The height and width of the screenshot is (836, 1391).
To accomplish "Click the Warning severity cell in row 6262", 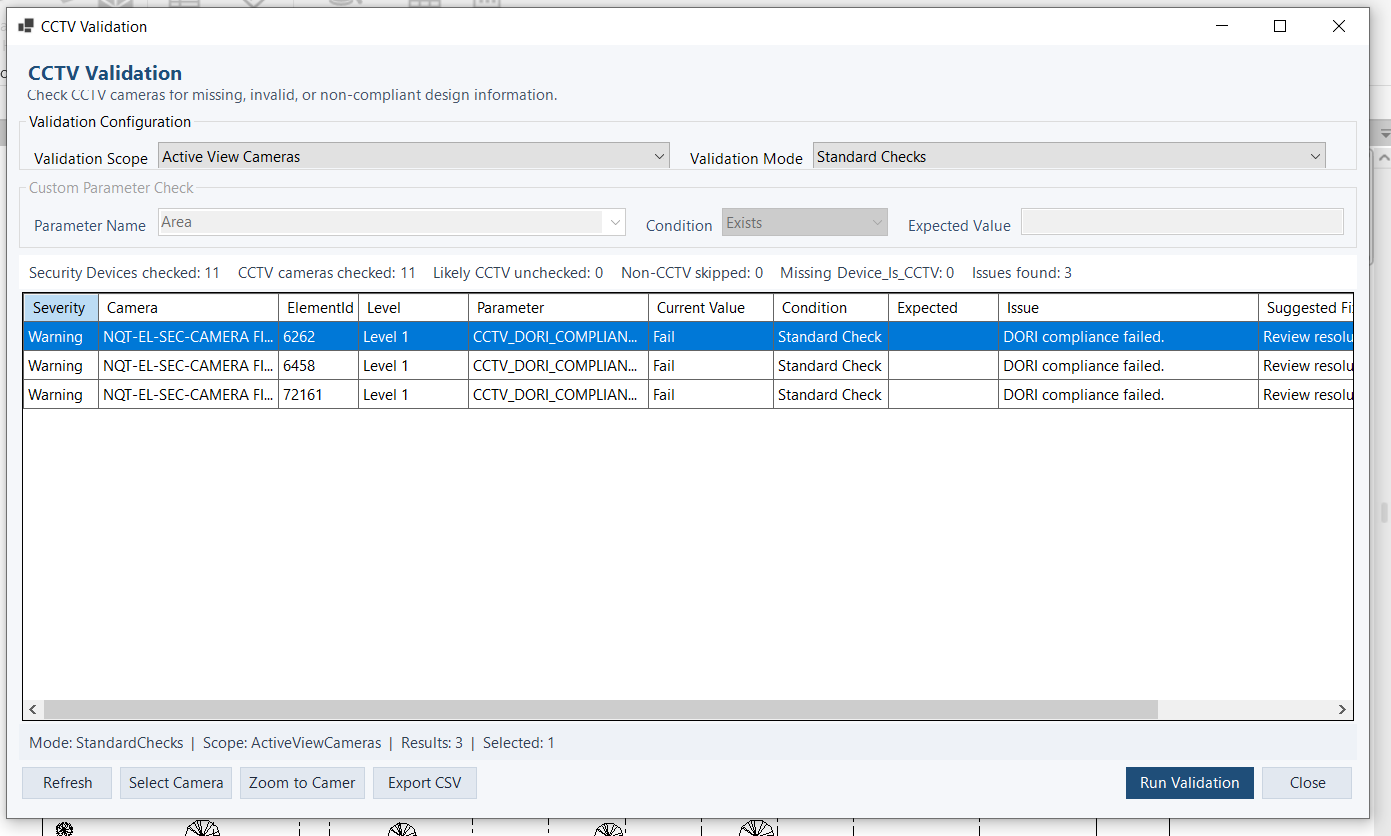I will point(61,337).
